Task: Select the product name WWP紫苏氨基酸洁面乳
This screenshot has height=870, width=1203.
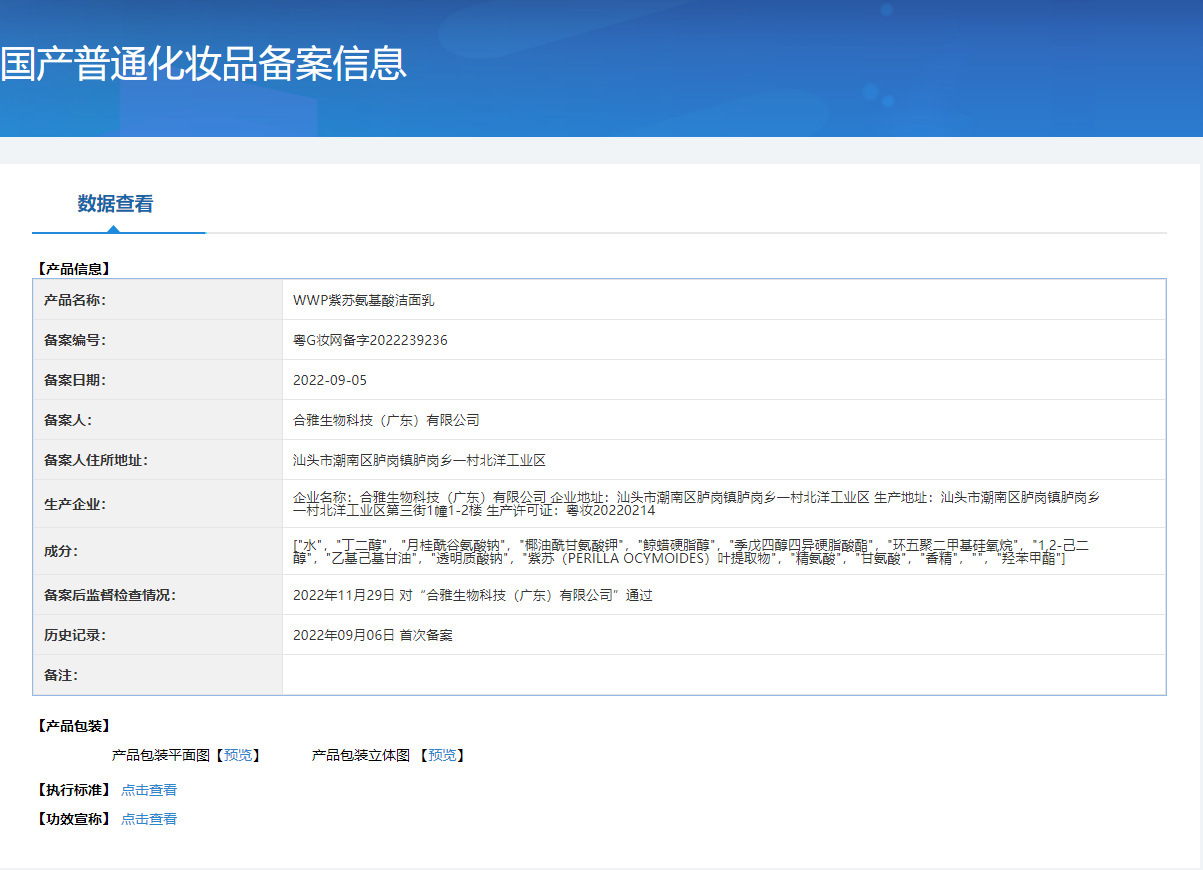Action: coord(363,300)
